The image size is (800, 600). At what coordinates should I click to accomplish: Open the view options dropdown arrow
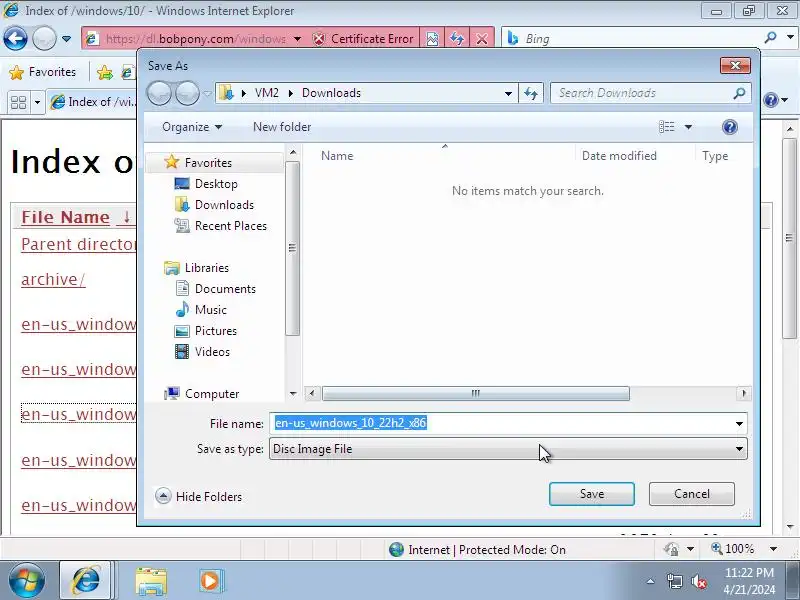pyautogui.click(x=688, y=127)
